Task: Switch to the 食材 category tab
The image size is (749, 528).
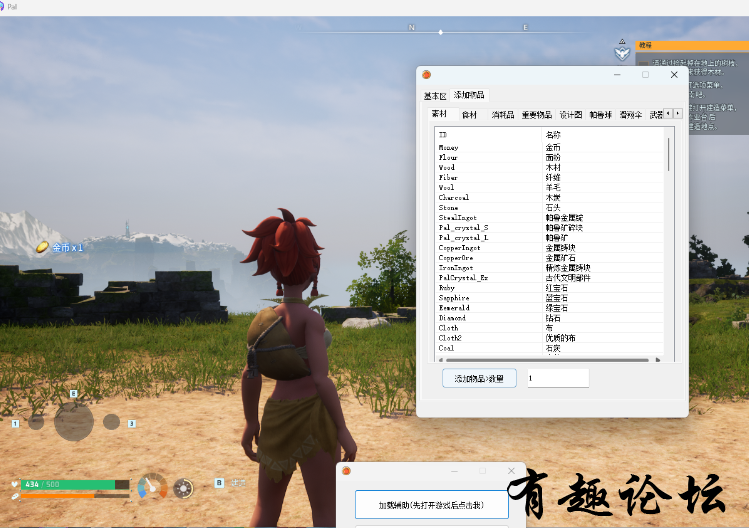Action: tap(470, 115)
